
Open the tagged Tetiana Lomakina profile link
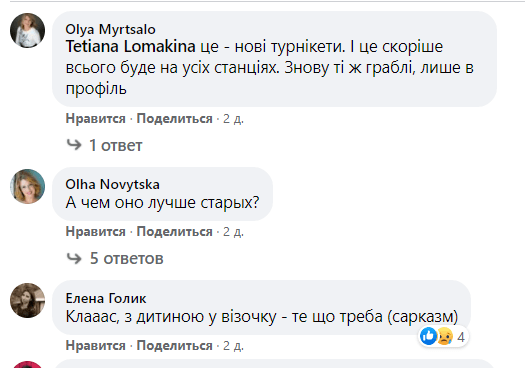(130, 46)
